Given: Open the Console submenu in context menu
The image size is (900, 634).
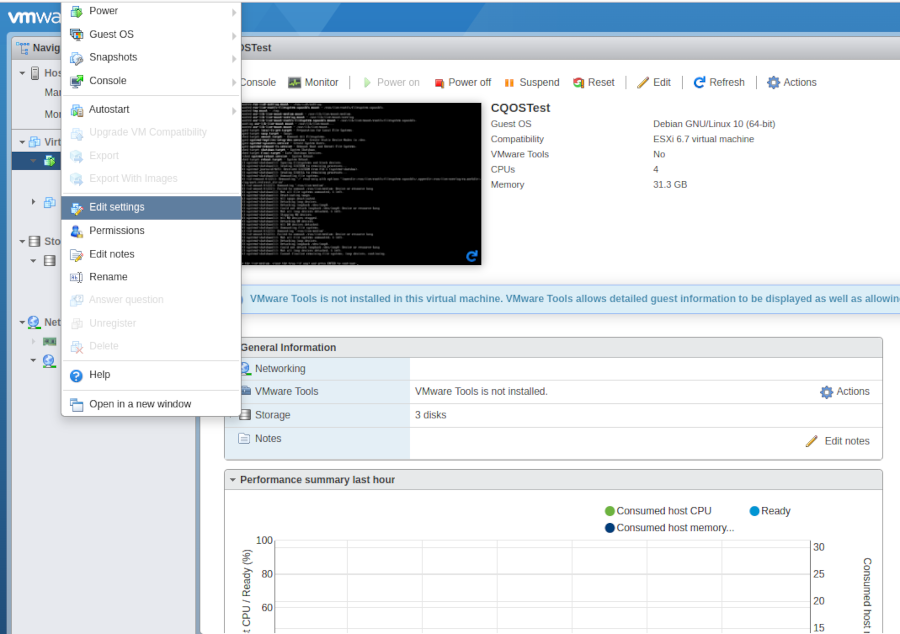Looking at the screenshot, I should click(151, 81).
